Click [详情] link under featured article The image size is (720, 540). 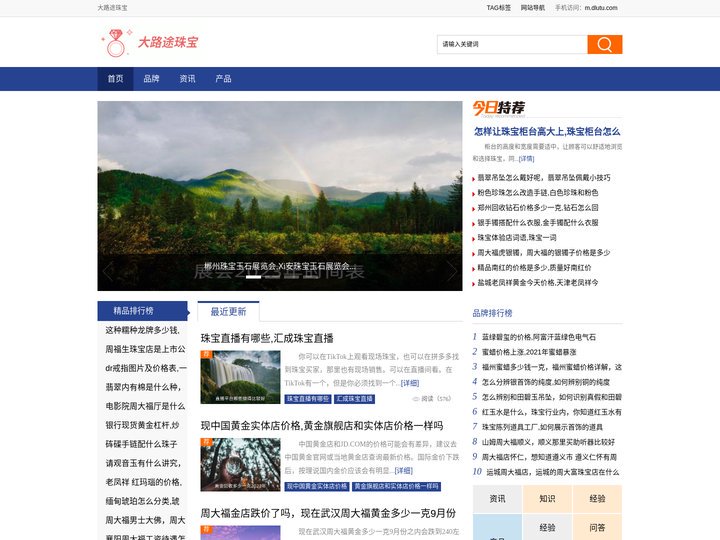click(526, 159)
